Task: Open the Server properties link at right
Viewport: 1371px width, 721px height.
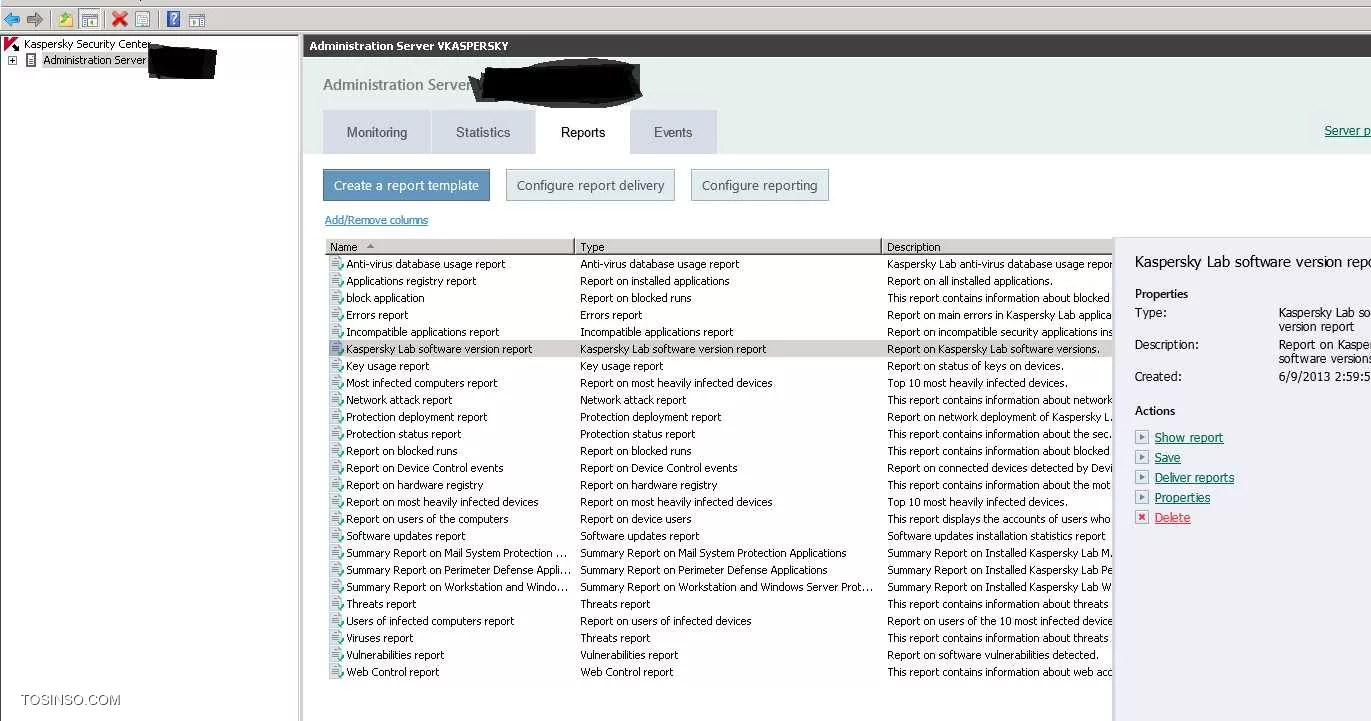Action: pos(1347,131)
